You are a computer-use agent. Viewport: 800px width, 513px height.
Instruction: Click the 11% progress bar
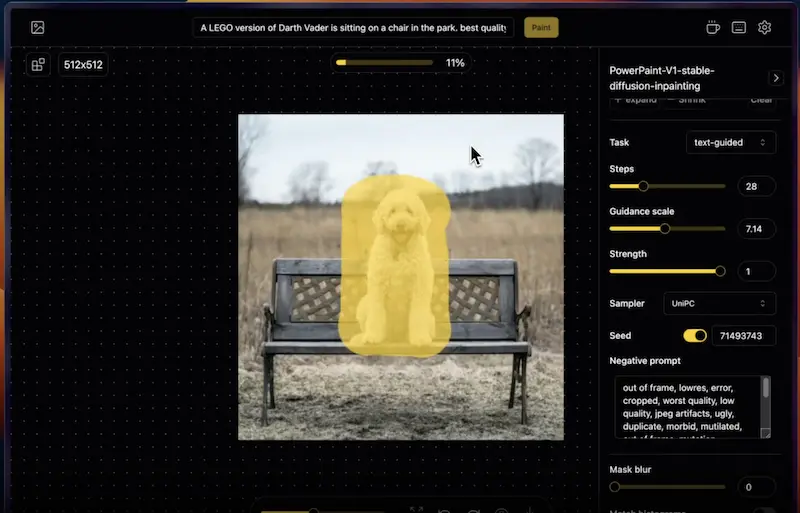tap(384, 63)
